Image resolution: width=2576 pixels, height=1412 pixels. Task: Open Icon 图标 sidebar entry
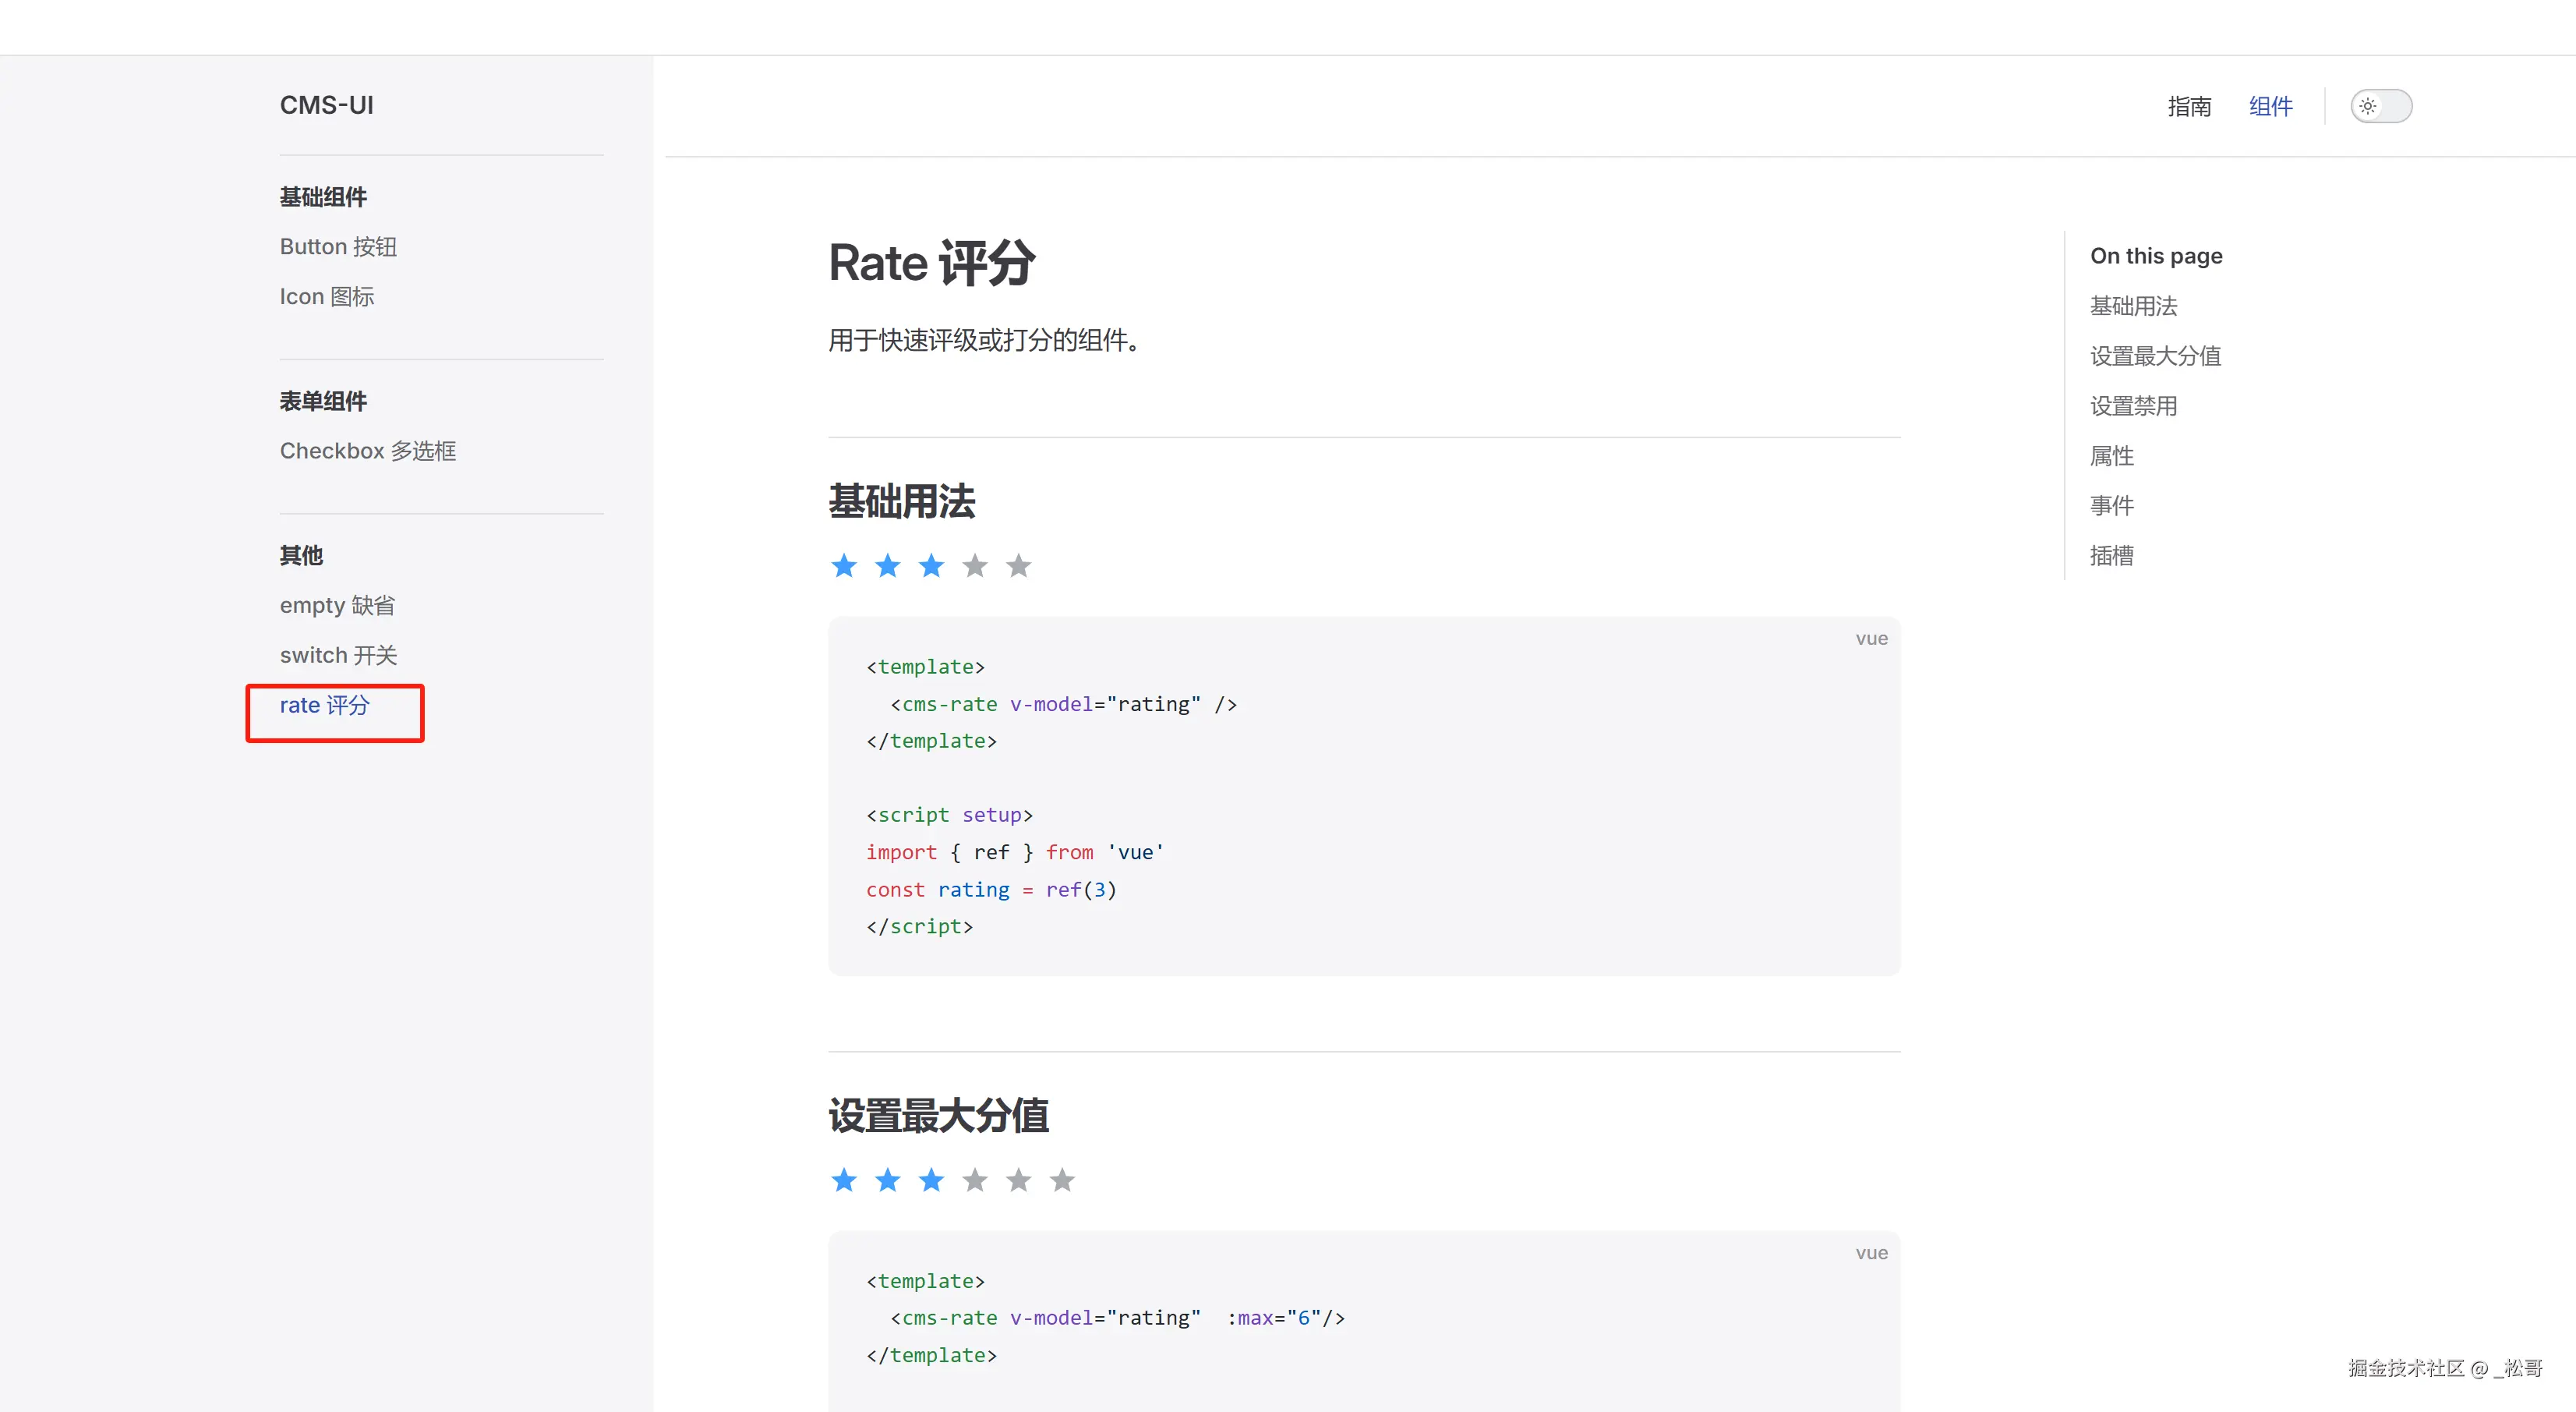[326, 297]
